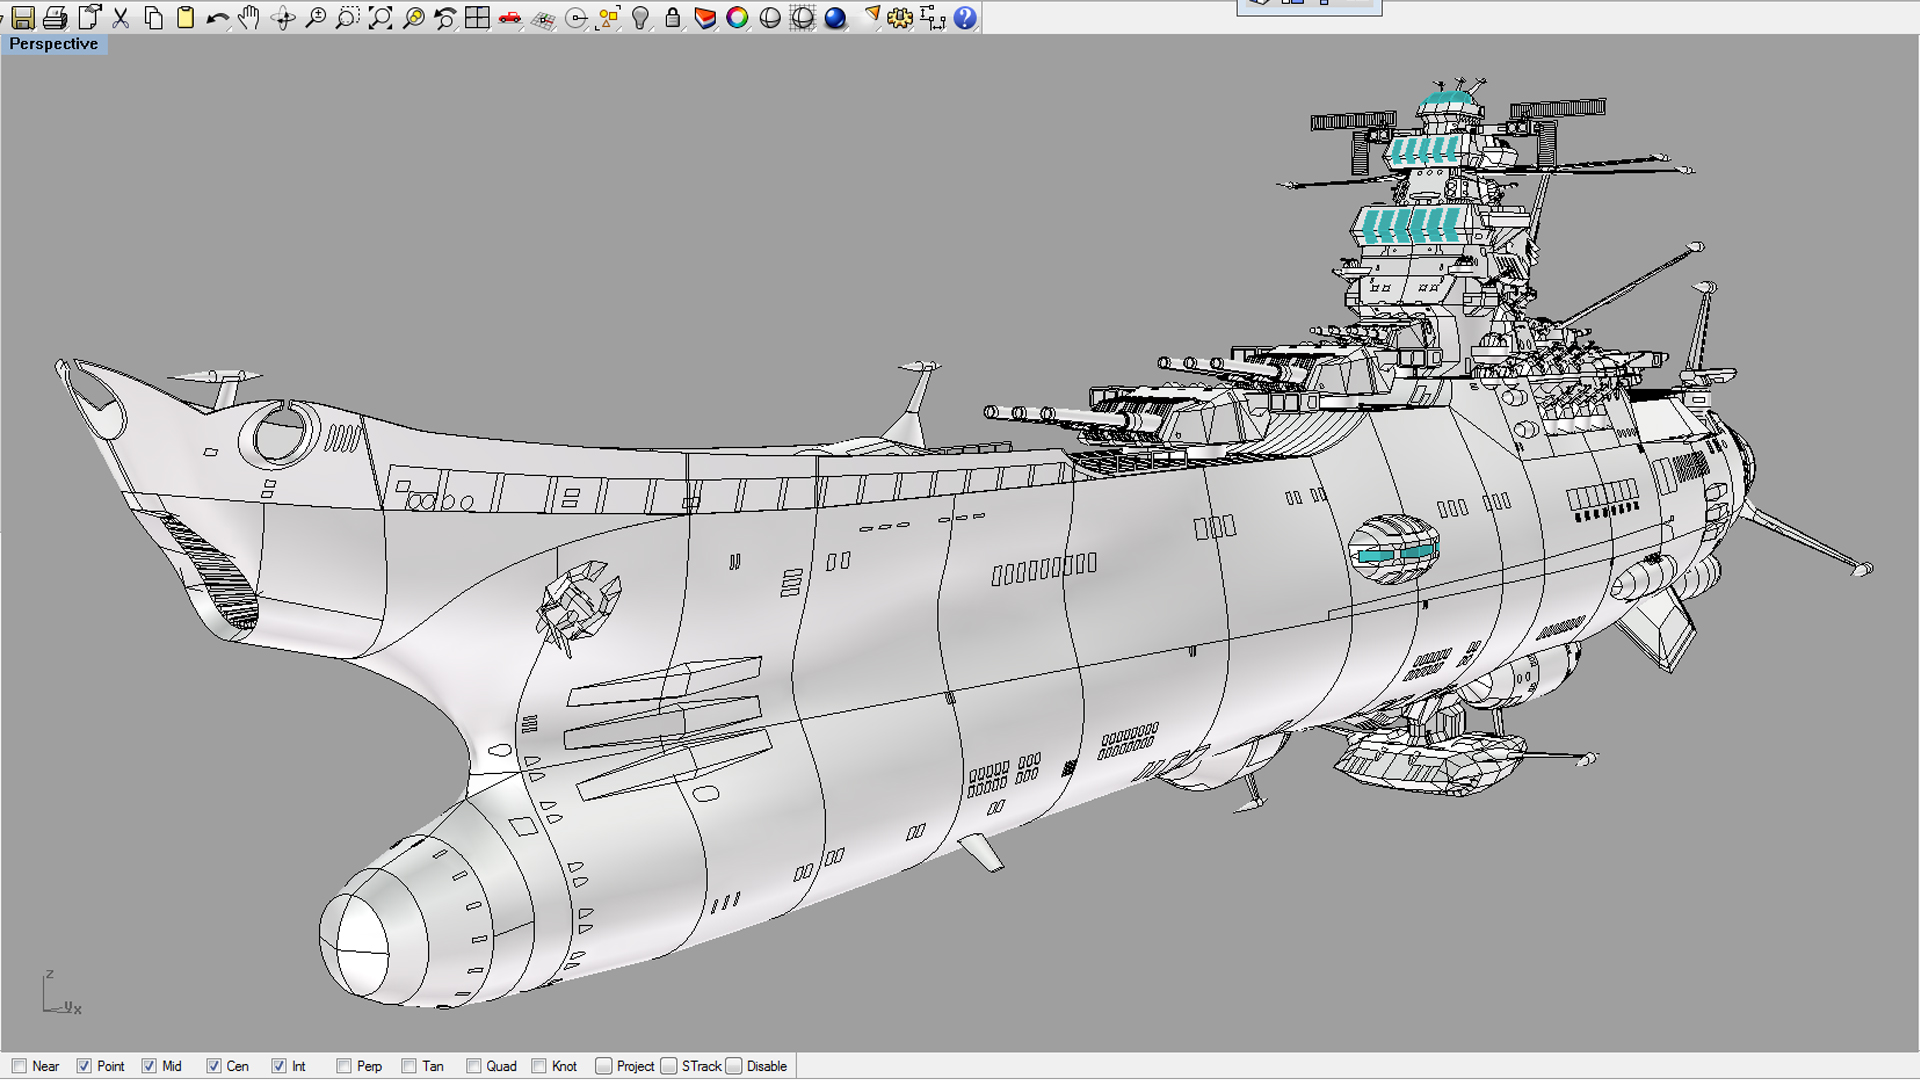Zoom to extents of the model

point(380,17)
